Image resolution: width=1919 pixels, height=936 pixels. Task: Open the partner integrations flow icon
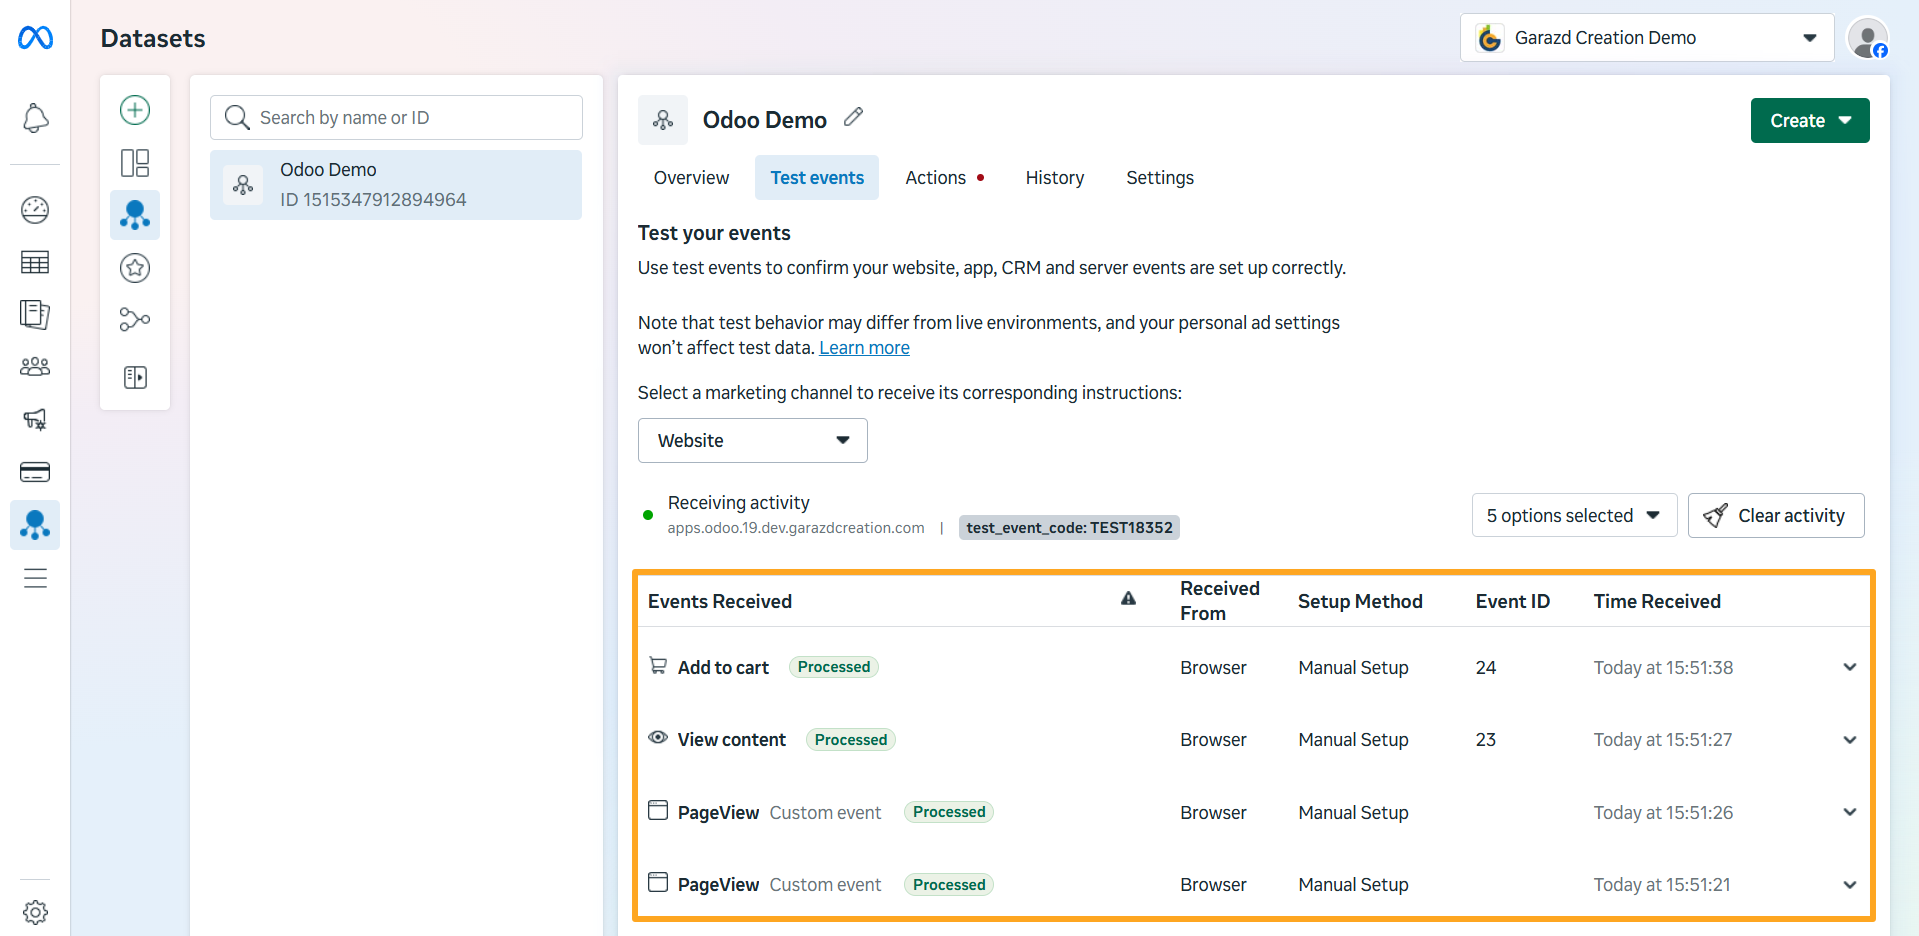pyautogui.click(x=135, y=320)
